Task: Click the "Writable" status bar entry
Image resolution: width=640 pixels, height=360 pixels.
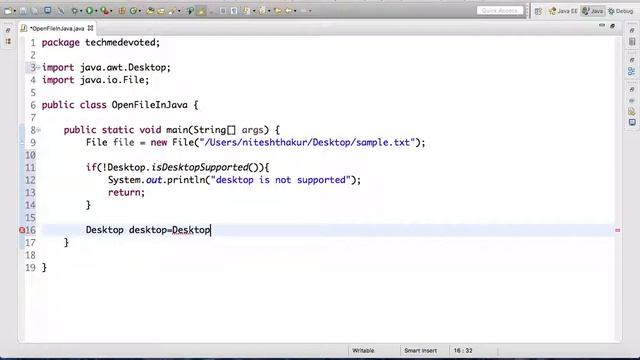Action: (363, 351)
